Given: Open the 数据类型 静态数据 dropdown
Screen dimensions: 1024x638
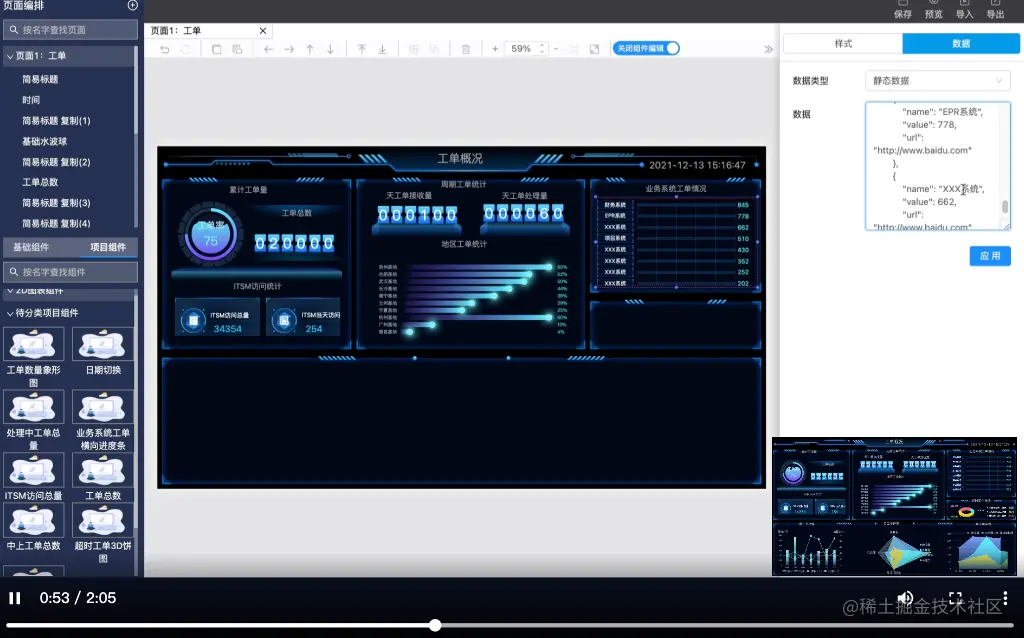Looking at the screenshot, I should point(937,80).
